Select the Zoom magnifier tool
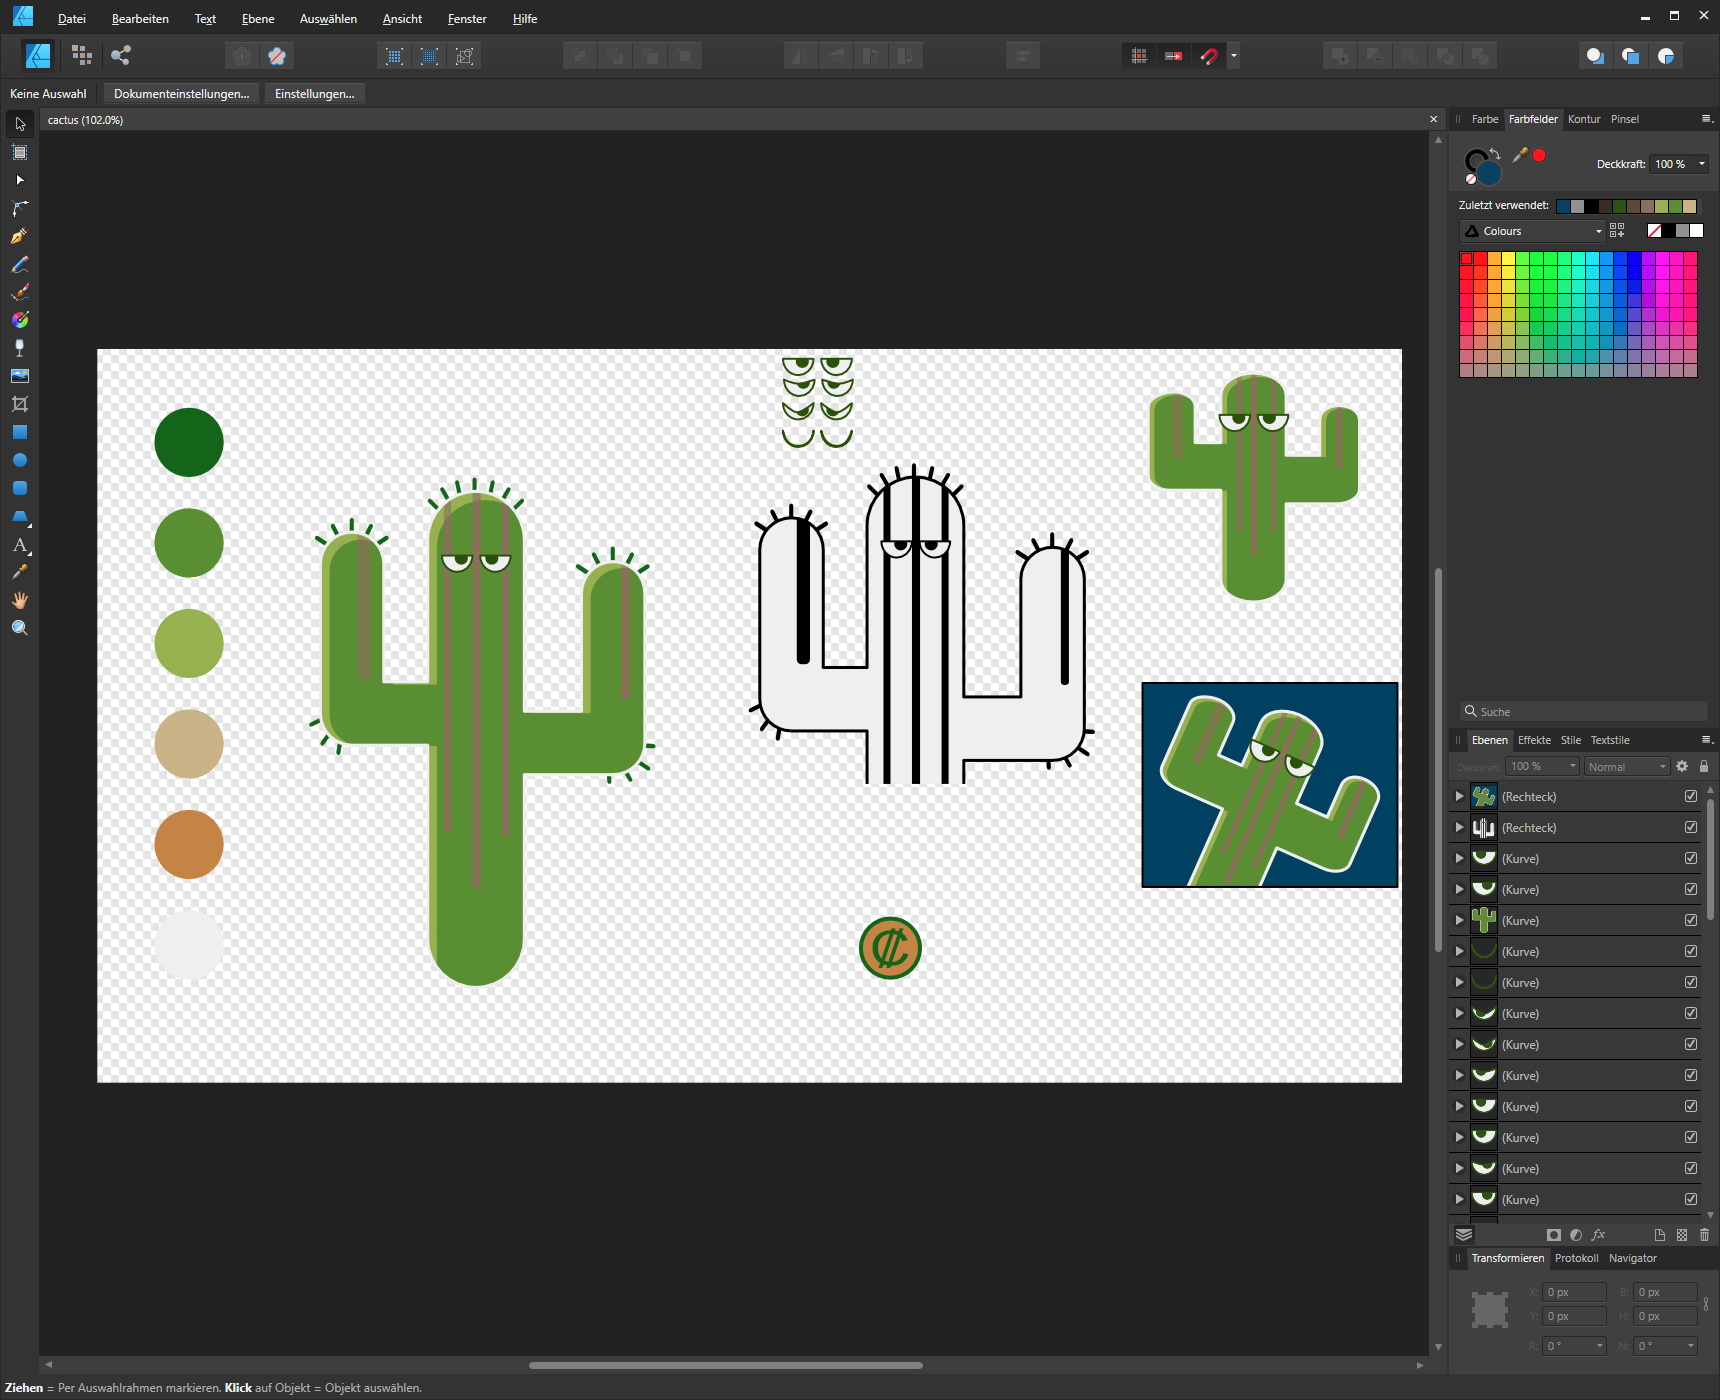The width and height of the screenshot is (1720, 1400). 19,628
